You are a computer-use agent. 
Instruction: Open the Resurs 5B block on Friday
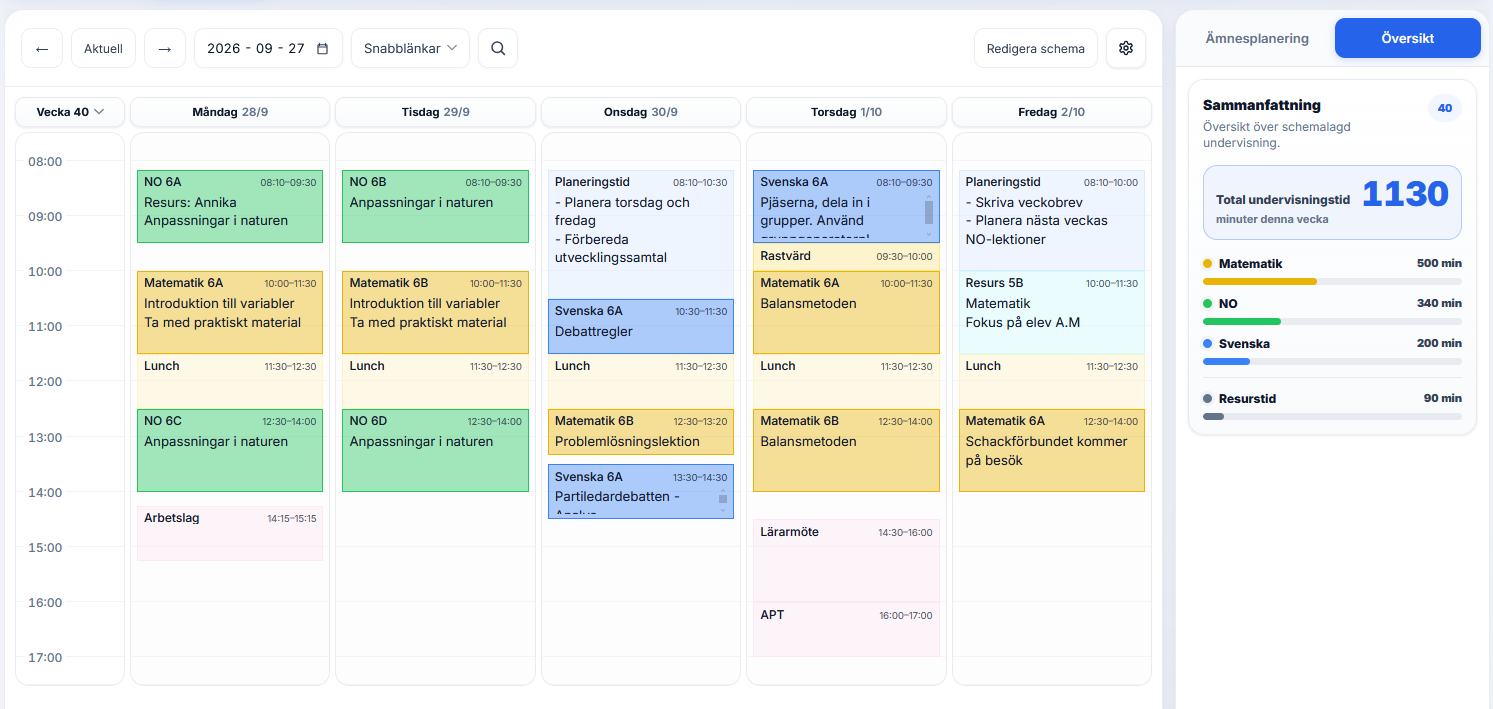click(x=1052, y=312)
